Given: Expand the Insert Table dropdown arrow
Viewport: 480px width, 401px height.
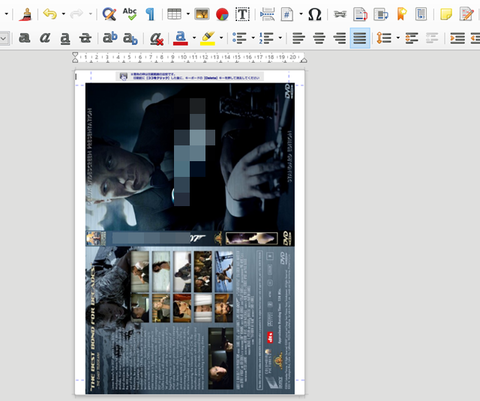Looking at the screenshot, I should (x=188, y=14).
